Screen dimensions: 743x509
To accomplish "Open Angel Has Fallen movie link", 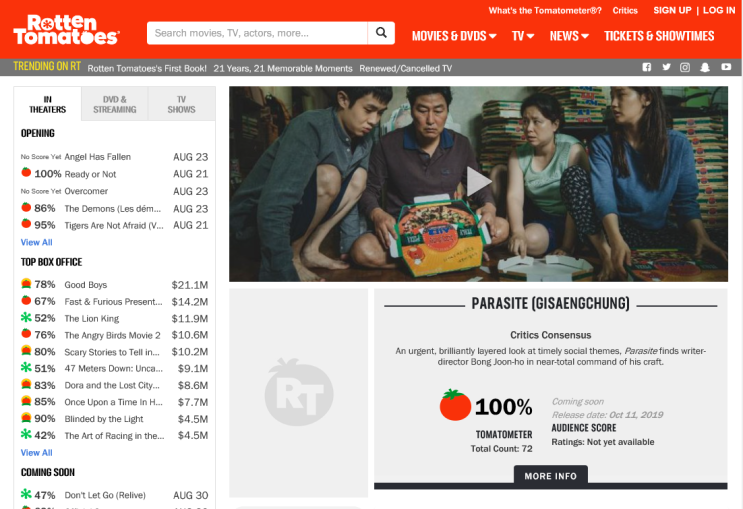I will (x=98, y=157).
